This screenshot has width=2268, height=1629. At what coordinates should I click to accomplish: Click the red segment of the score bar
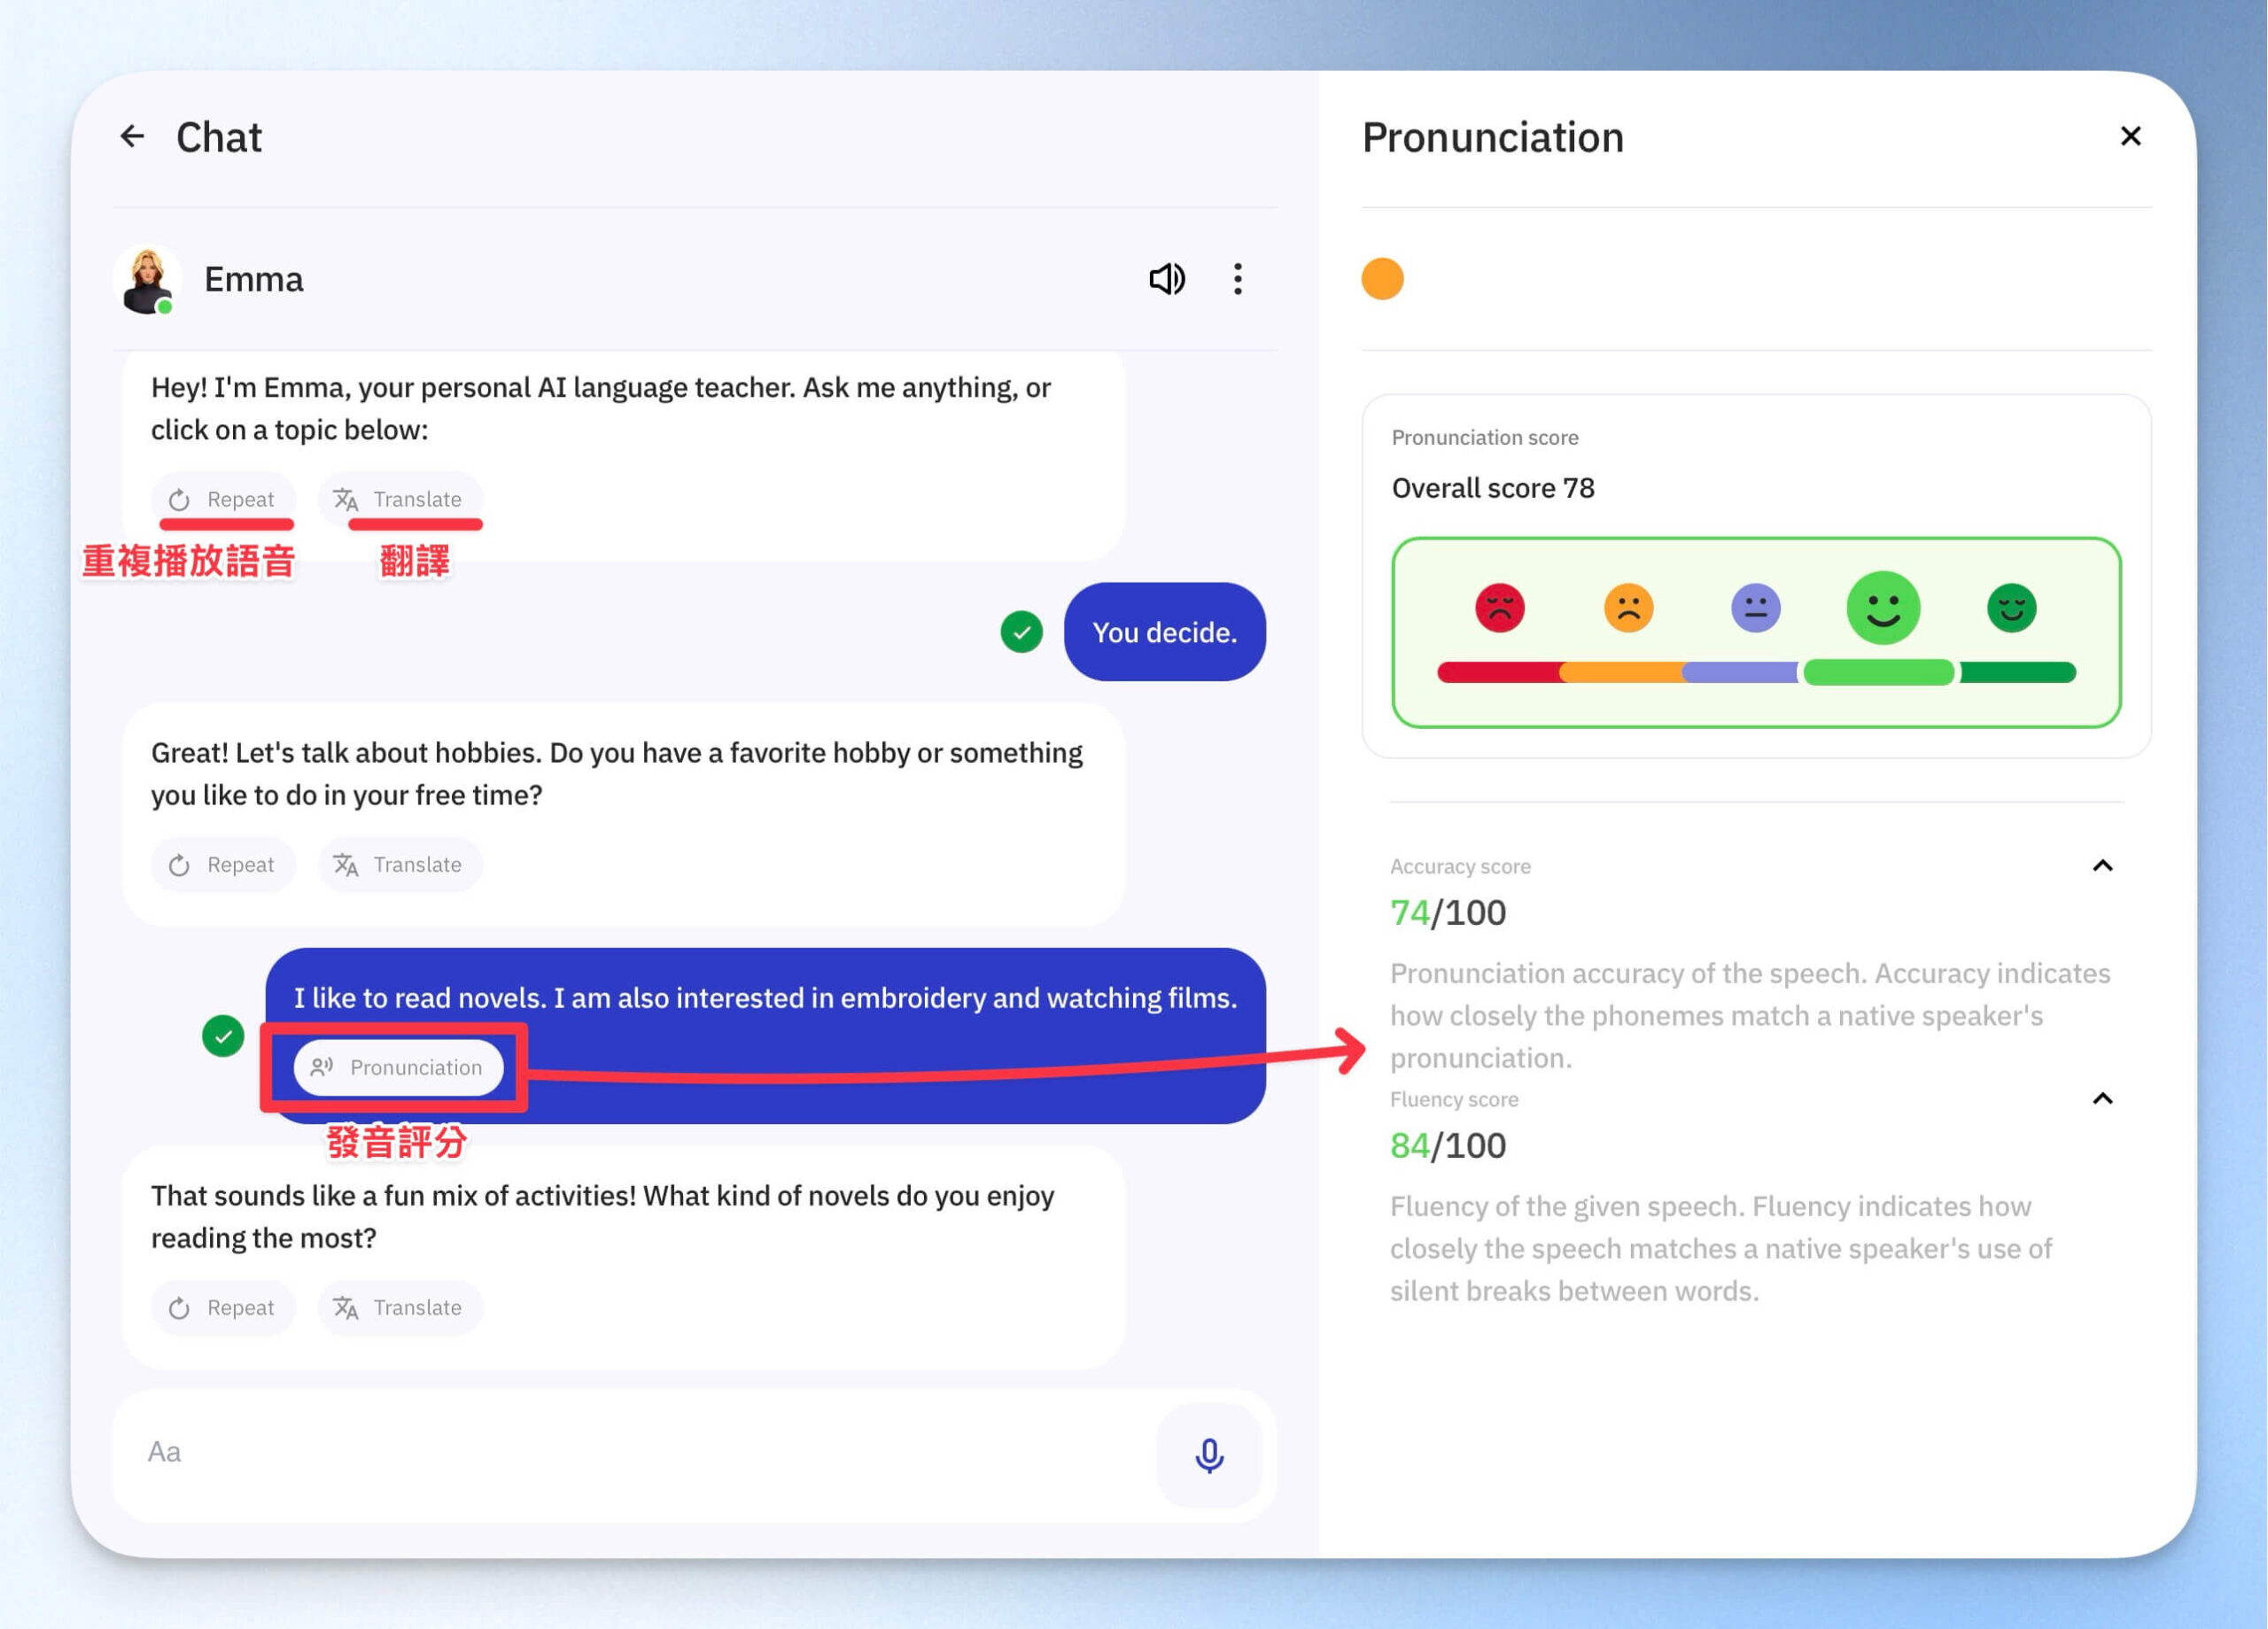coord(1499,672)
